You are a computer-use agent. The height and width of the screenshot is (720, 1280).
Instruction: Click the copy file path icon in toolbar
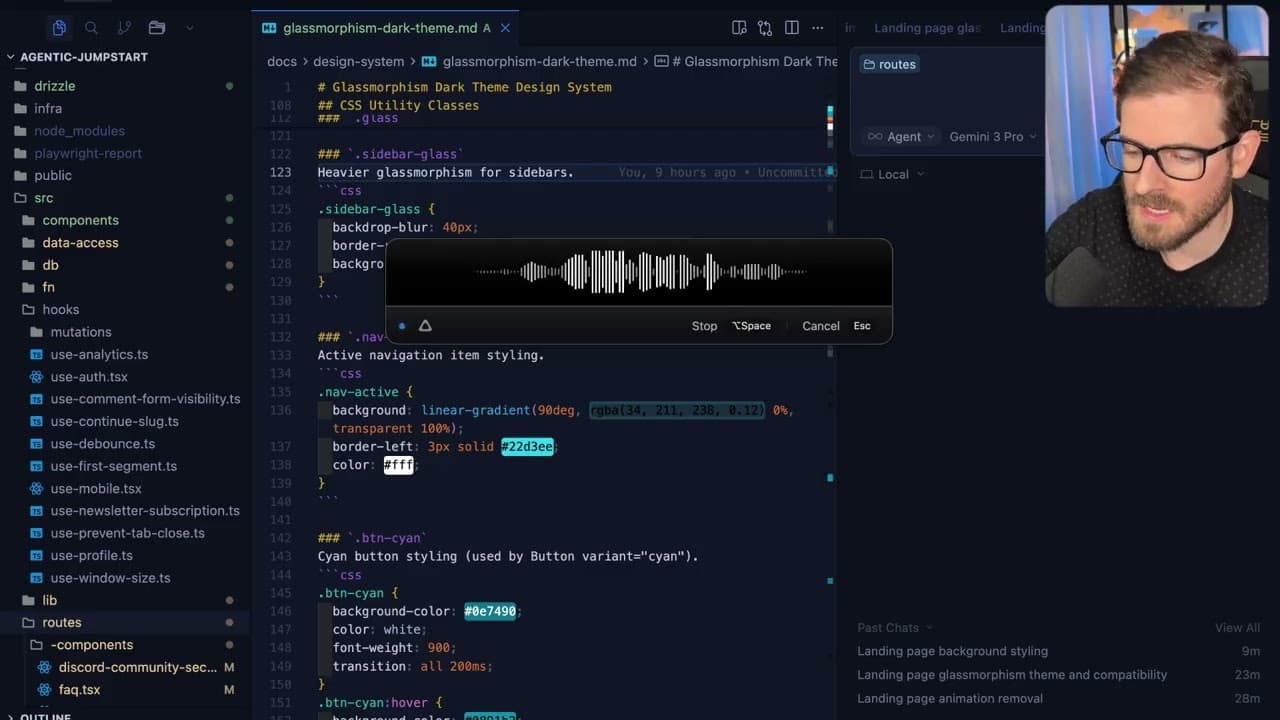pos(738,28)
